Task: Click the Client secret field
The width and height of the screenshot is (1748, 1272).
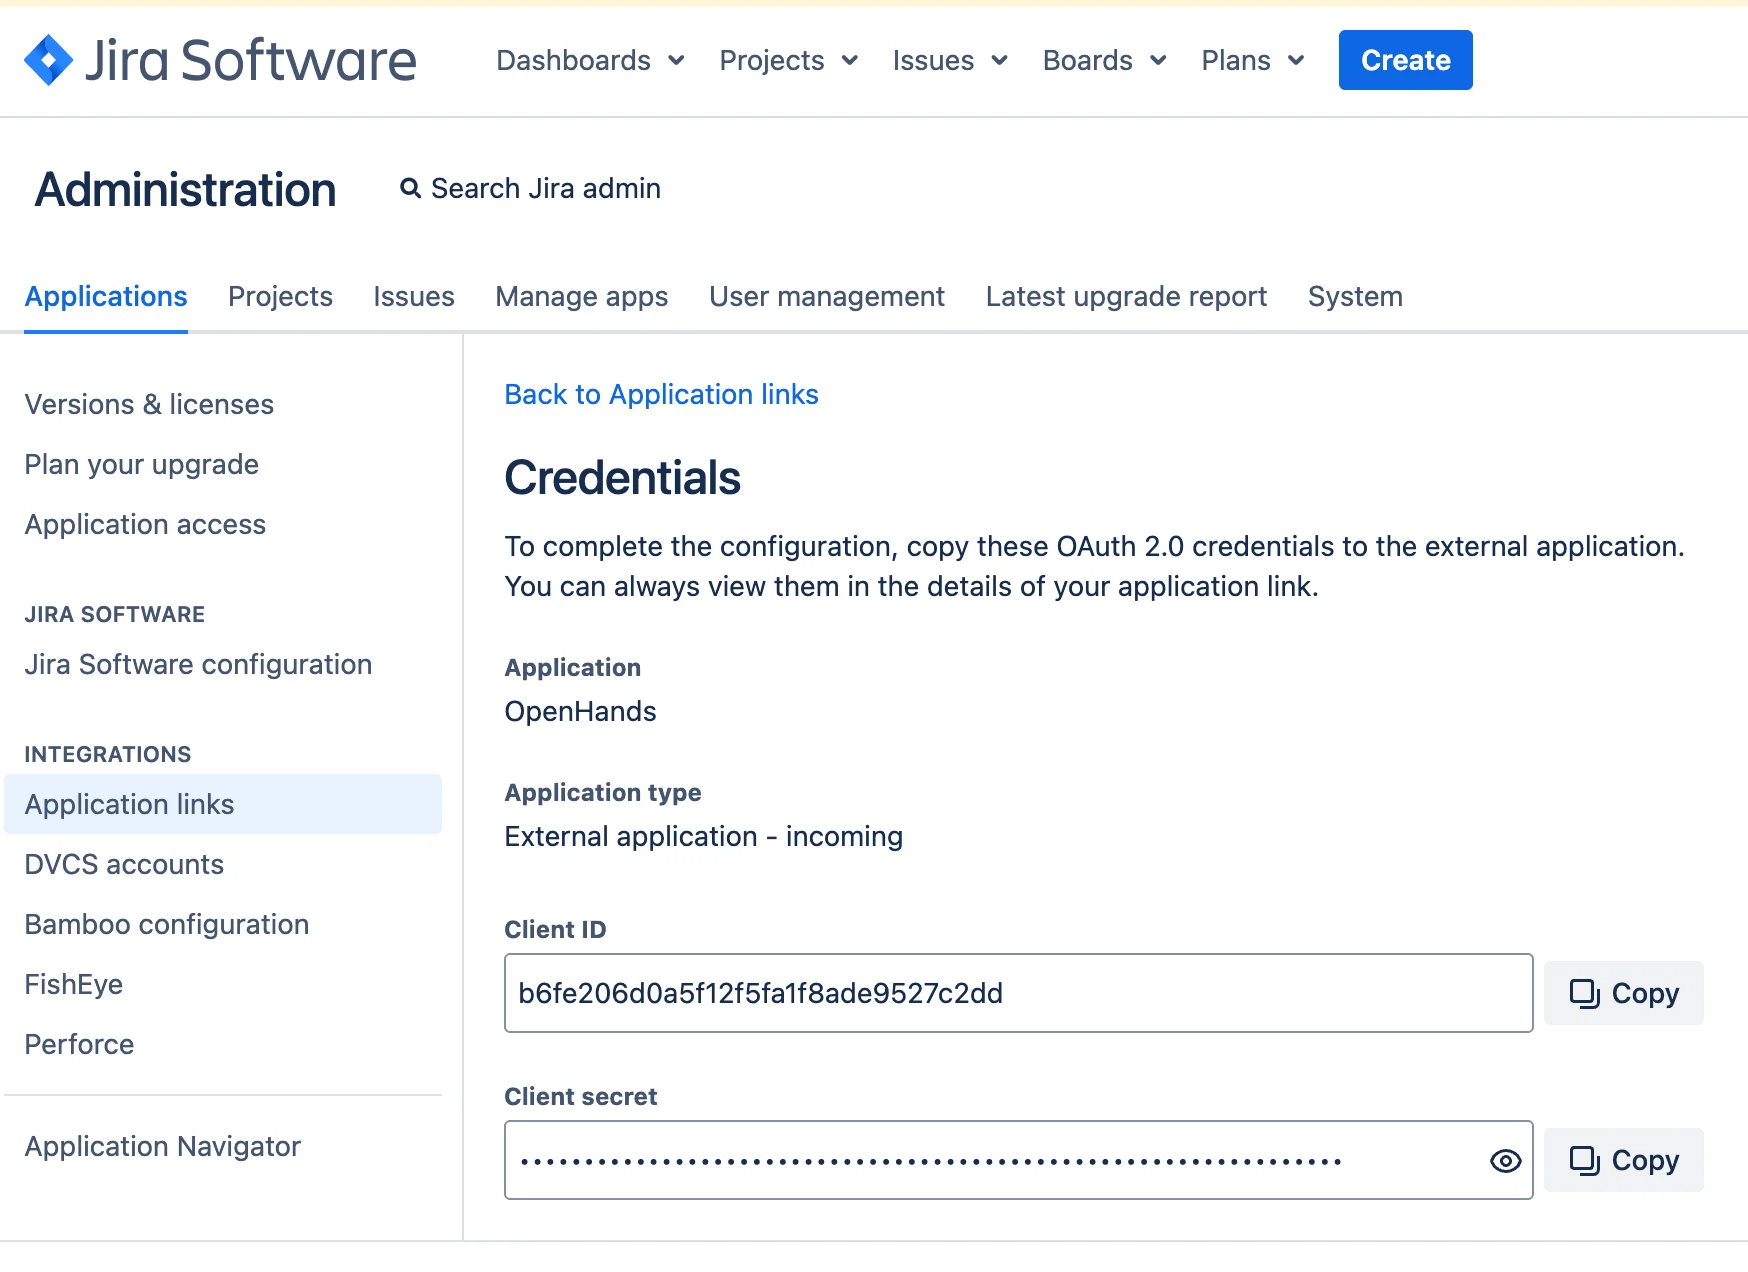Action: (x=1018, y=1160)
